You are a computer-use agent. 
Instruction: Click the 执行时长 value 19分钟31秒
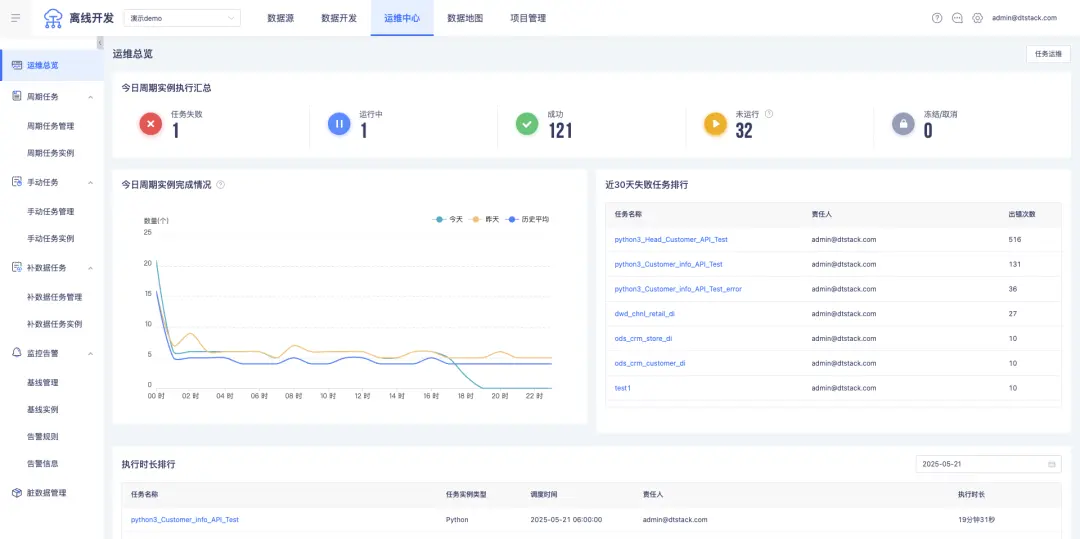pyautogui.click(x=976, y=520)
